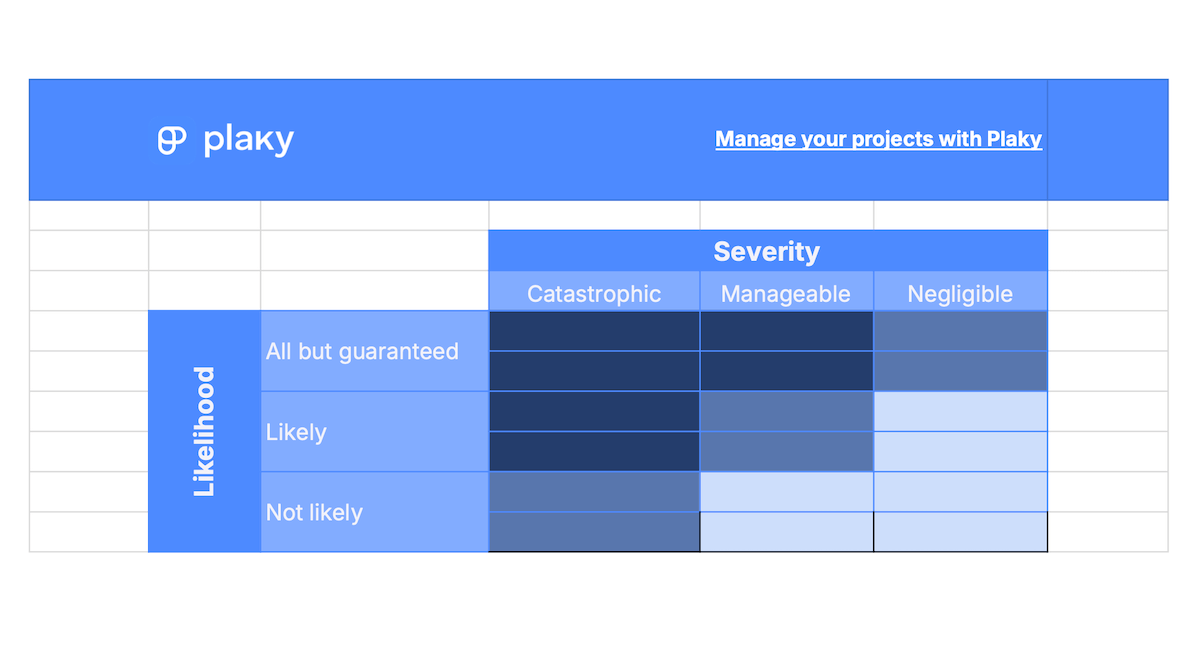Click top Manageable cell in the Likely row
This screenshot has width=1200, height=664.
[786, 411]
